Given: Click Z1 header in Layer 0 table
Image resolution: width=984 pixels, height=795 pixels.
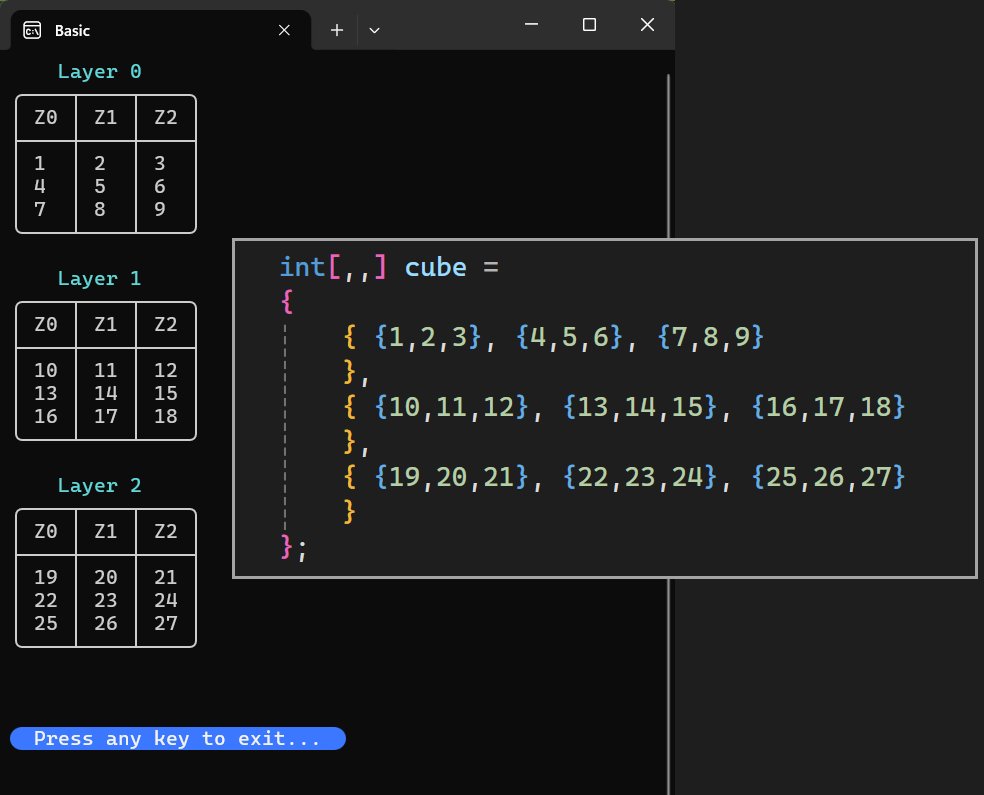Looking at the screenshot, I should (x=105, y=117).
